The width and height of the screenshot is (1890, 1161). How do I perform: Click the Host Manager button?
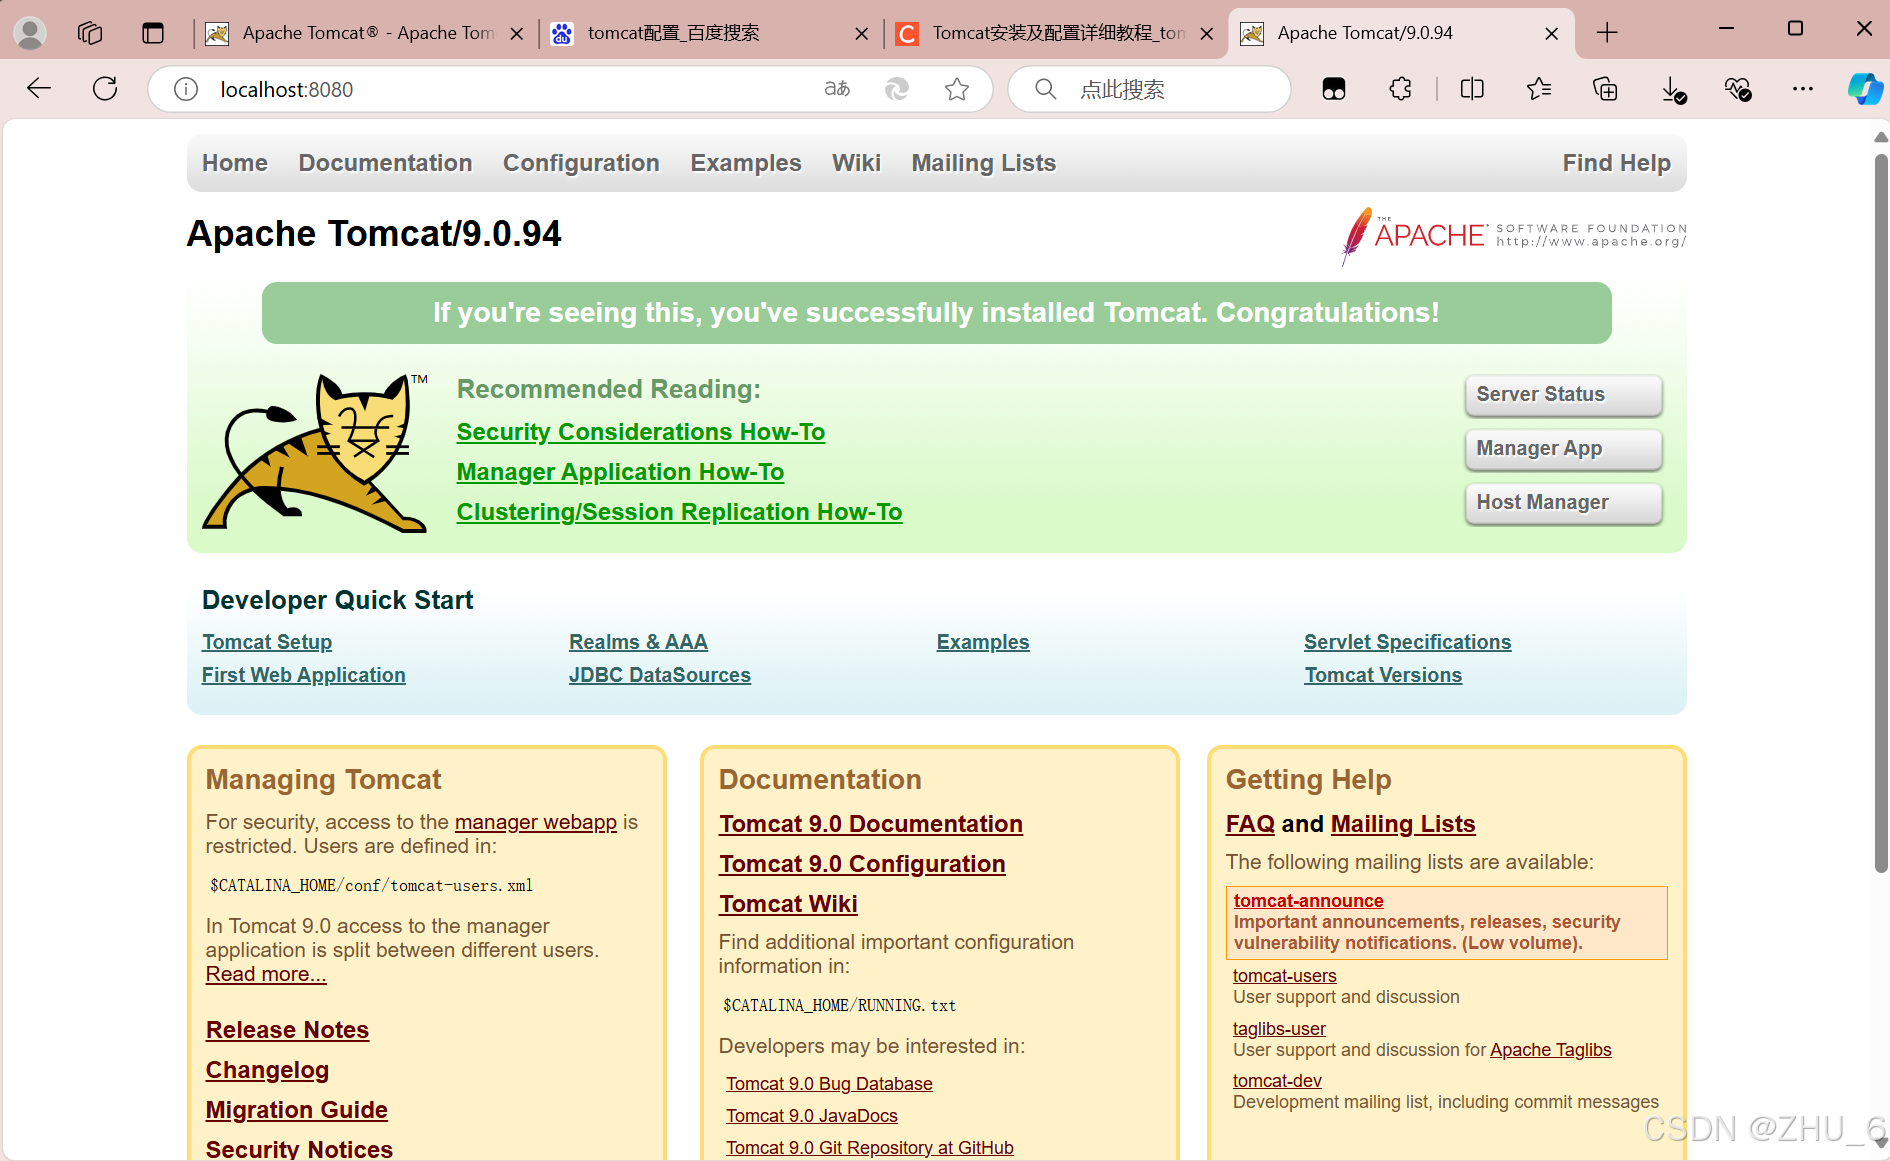(1564, 503)
